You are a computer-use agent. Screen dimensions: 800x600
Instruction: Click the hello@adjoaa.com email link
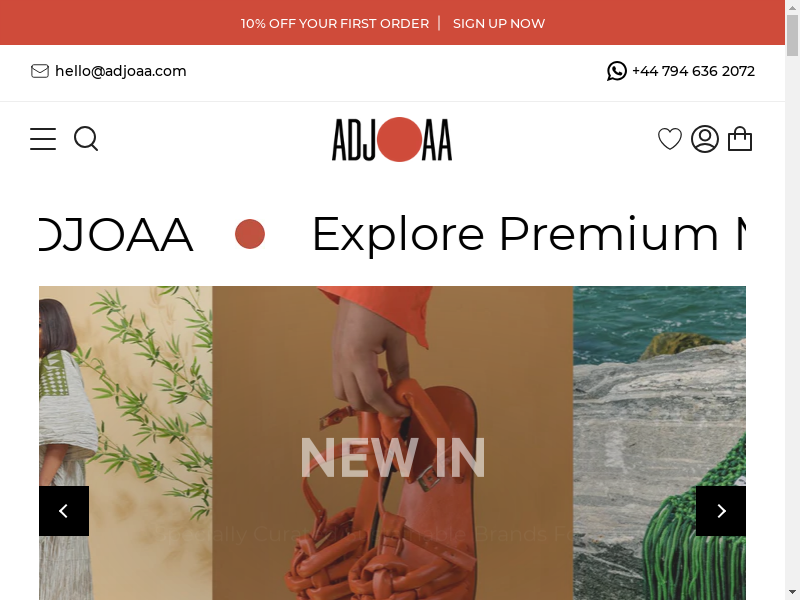coord(120,71)
